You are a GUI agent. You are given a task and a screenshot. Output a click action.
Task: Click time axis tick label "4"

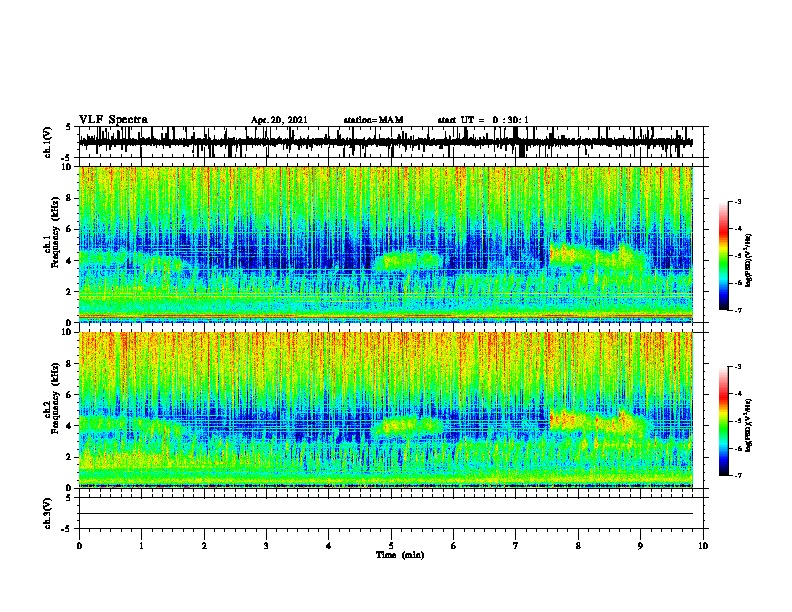pos(329,545)
